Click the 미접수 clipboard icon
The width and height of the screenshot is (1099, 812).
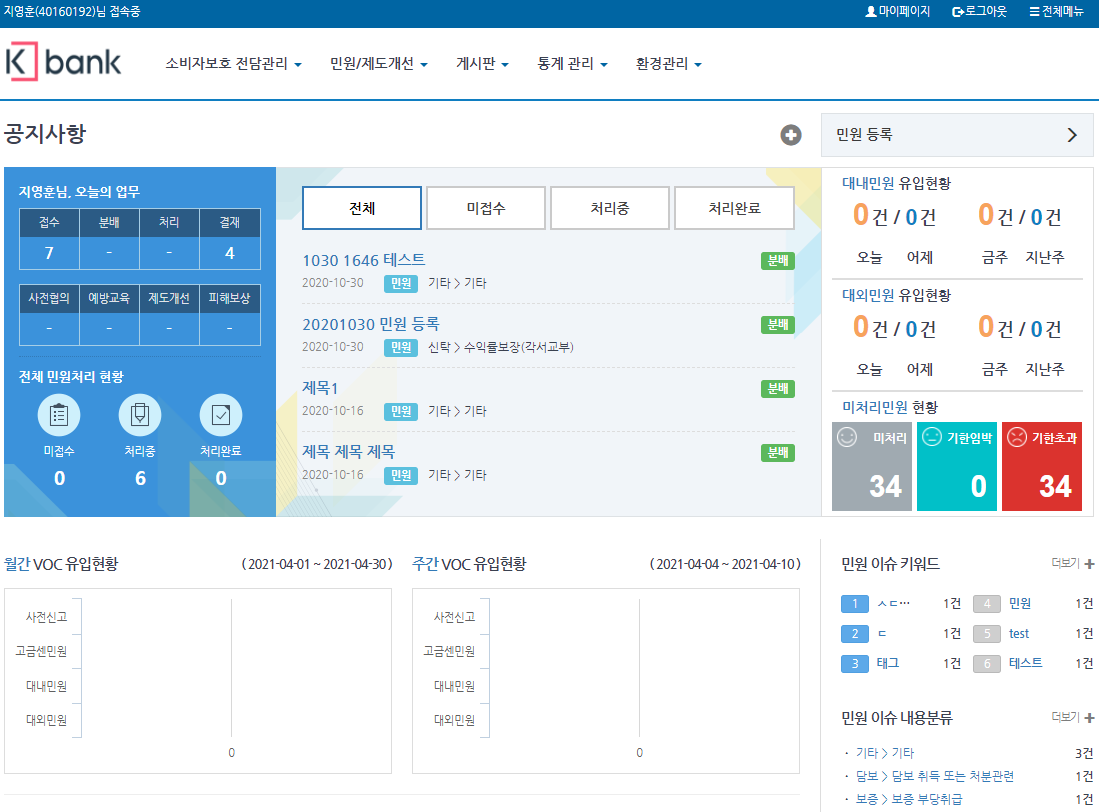click(59, 415)
